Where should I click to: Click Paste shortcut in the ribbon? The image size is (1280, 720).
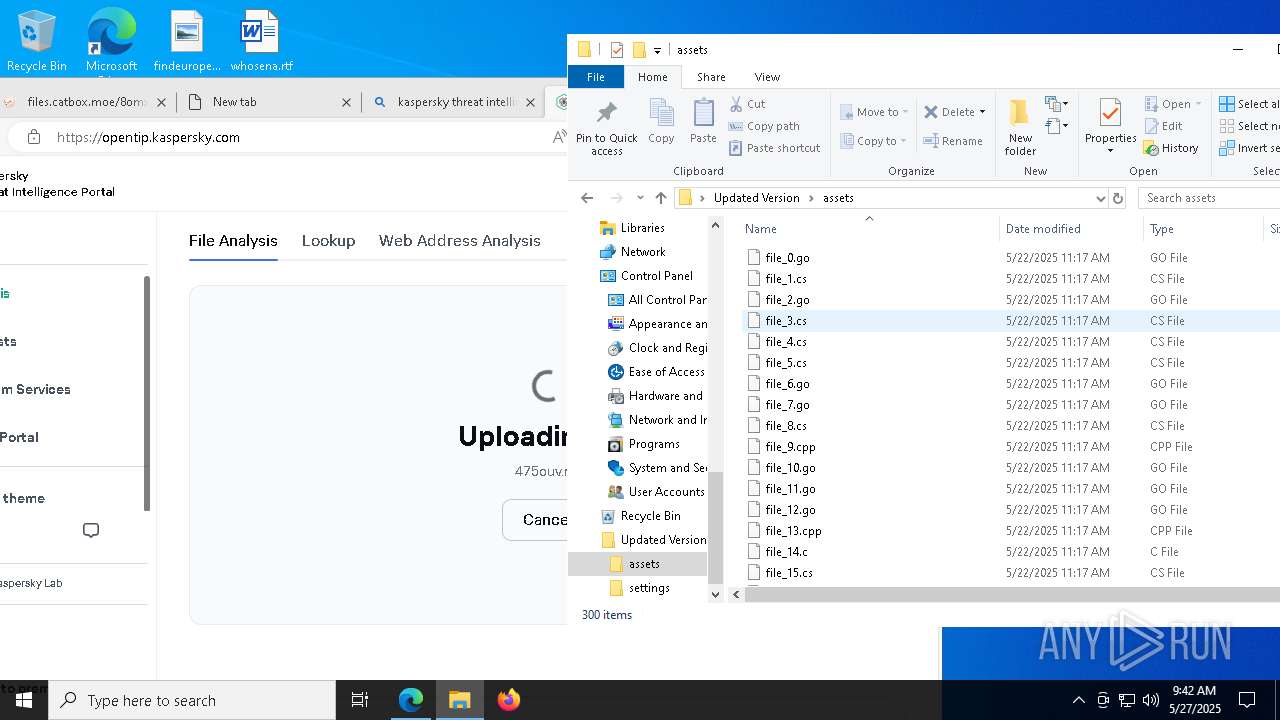(774, 148)
